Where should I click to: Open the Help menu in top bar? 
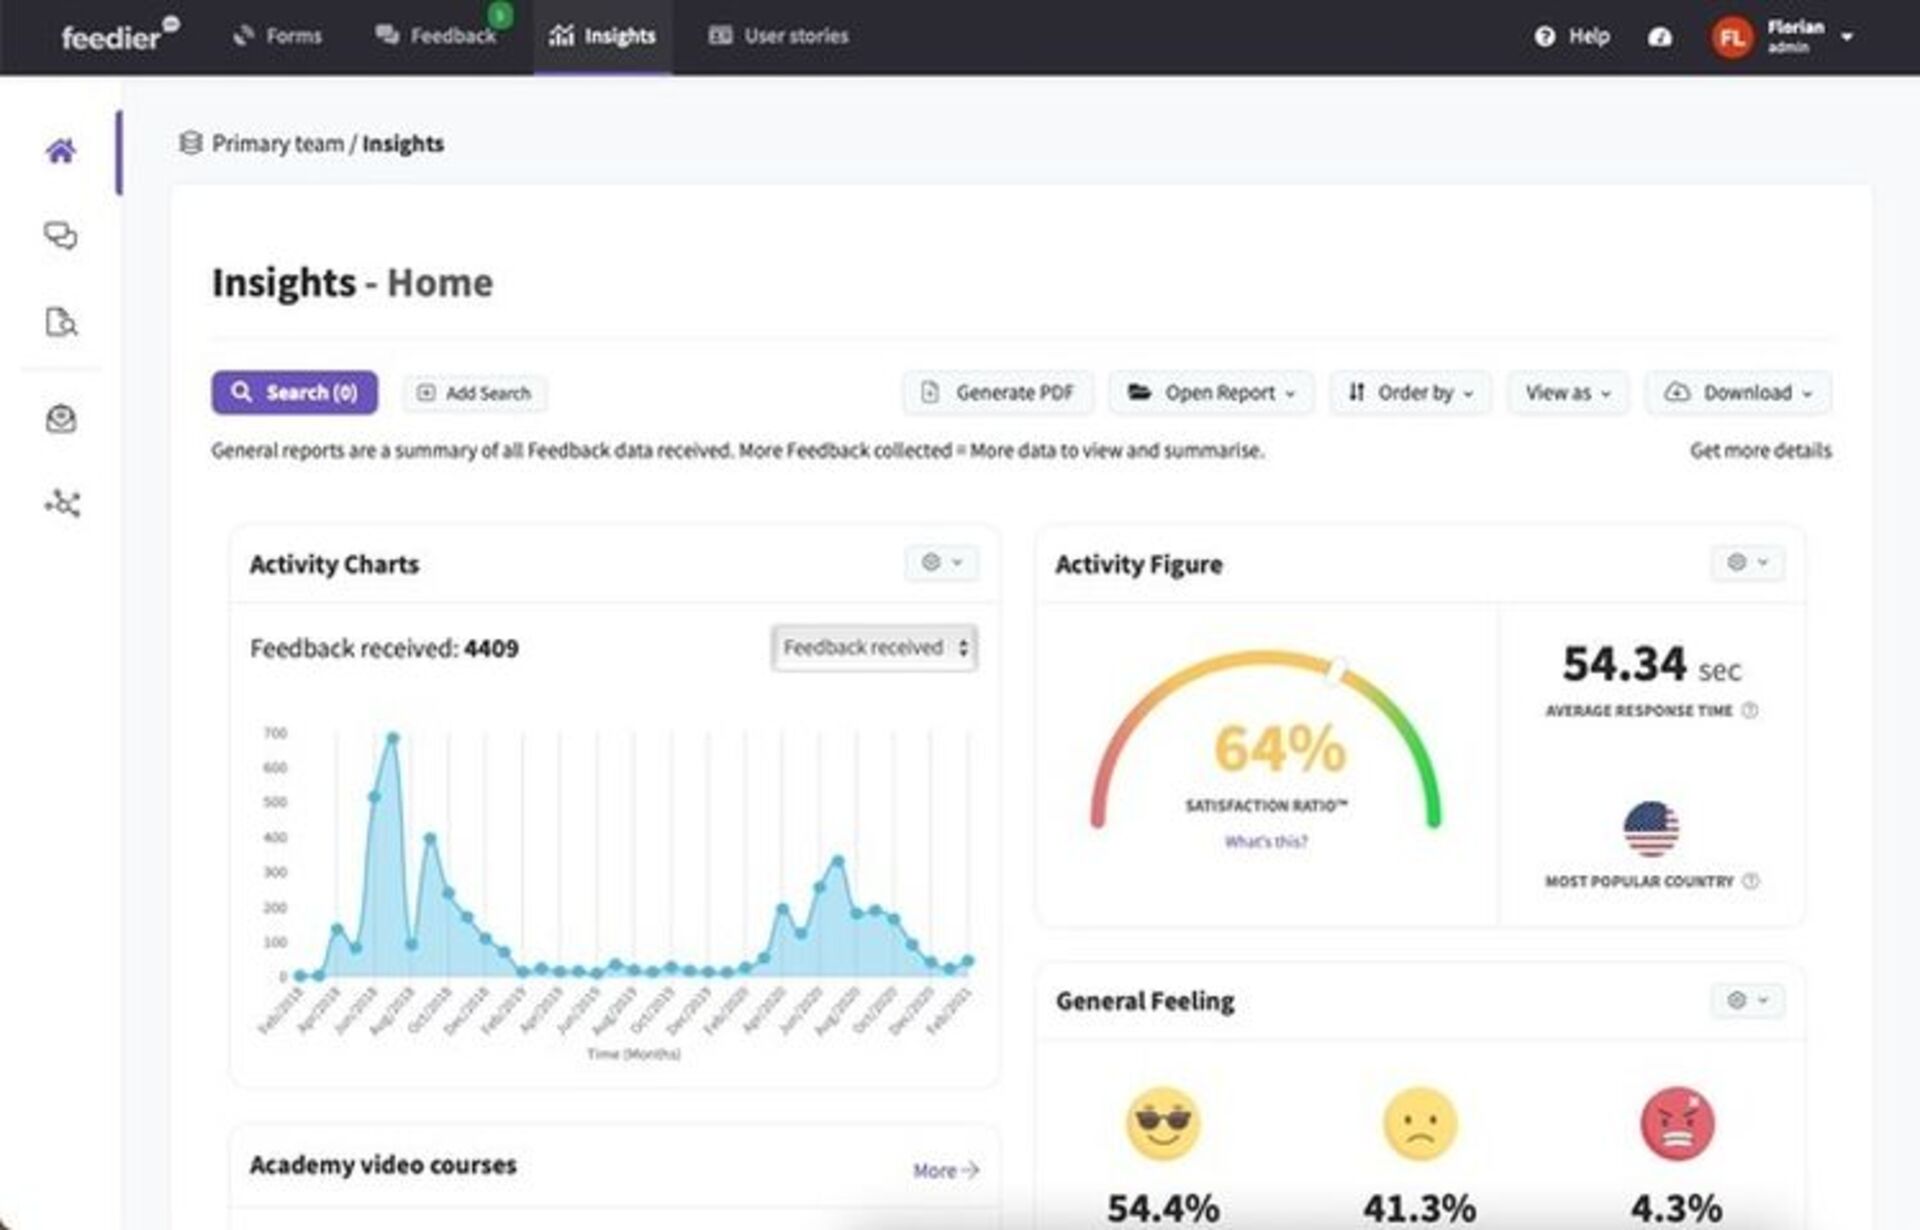[x=1572, y=36]
